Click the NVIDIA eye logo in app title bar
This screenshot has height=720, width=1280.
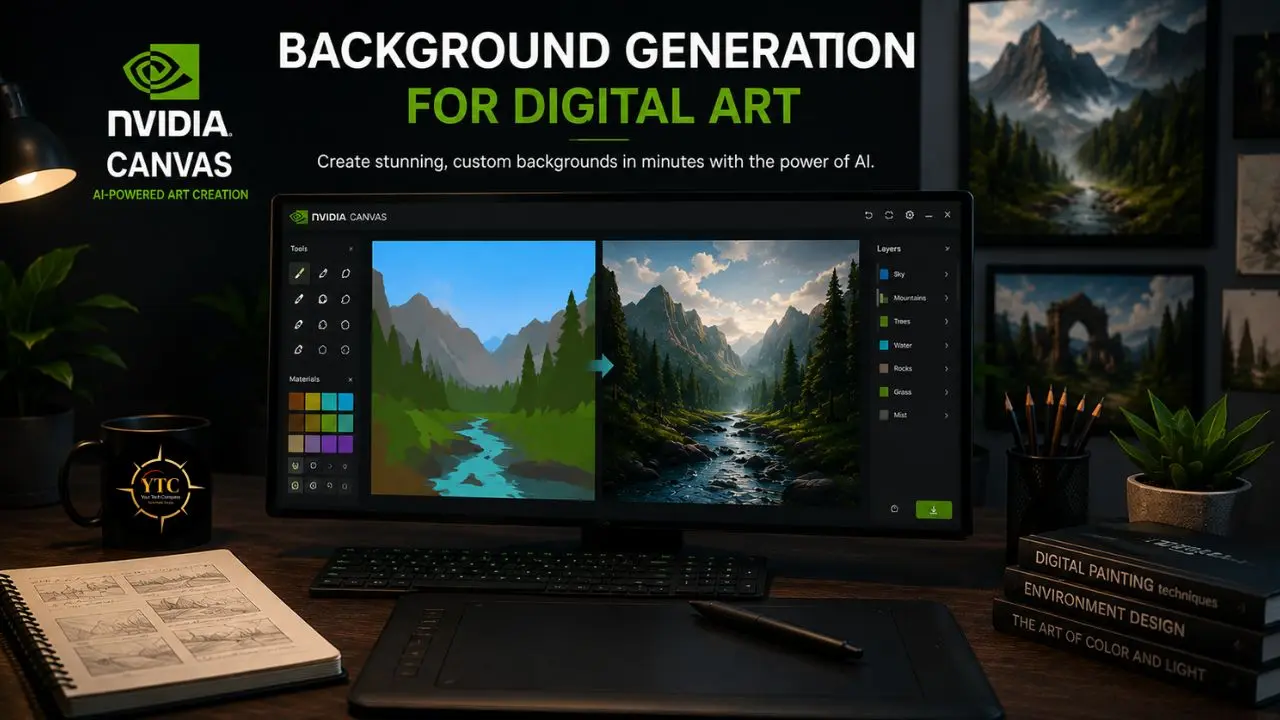click(298, 216)
